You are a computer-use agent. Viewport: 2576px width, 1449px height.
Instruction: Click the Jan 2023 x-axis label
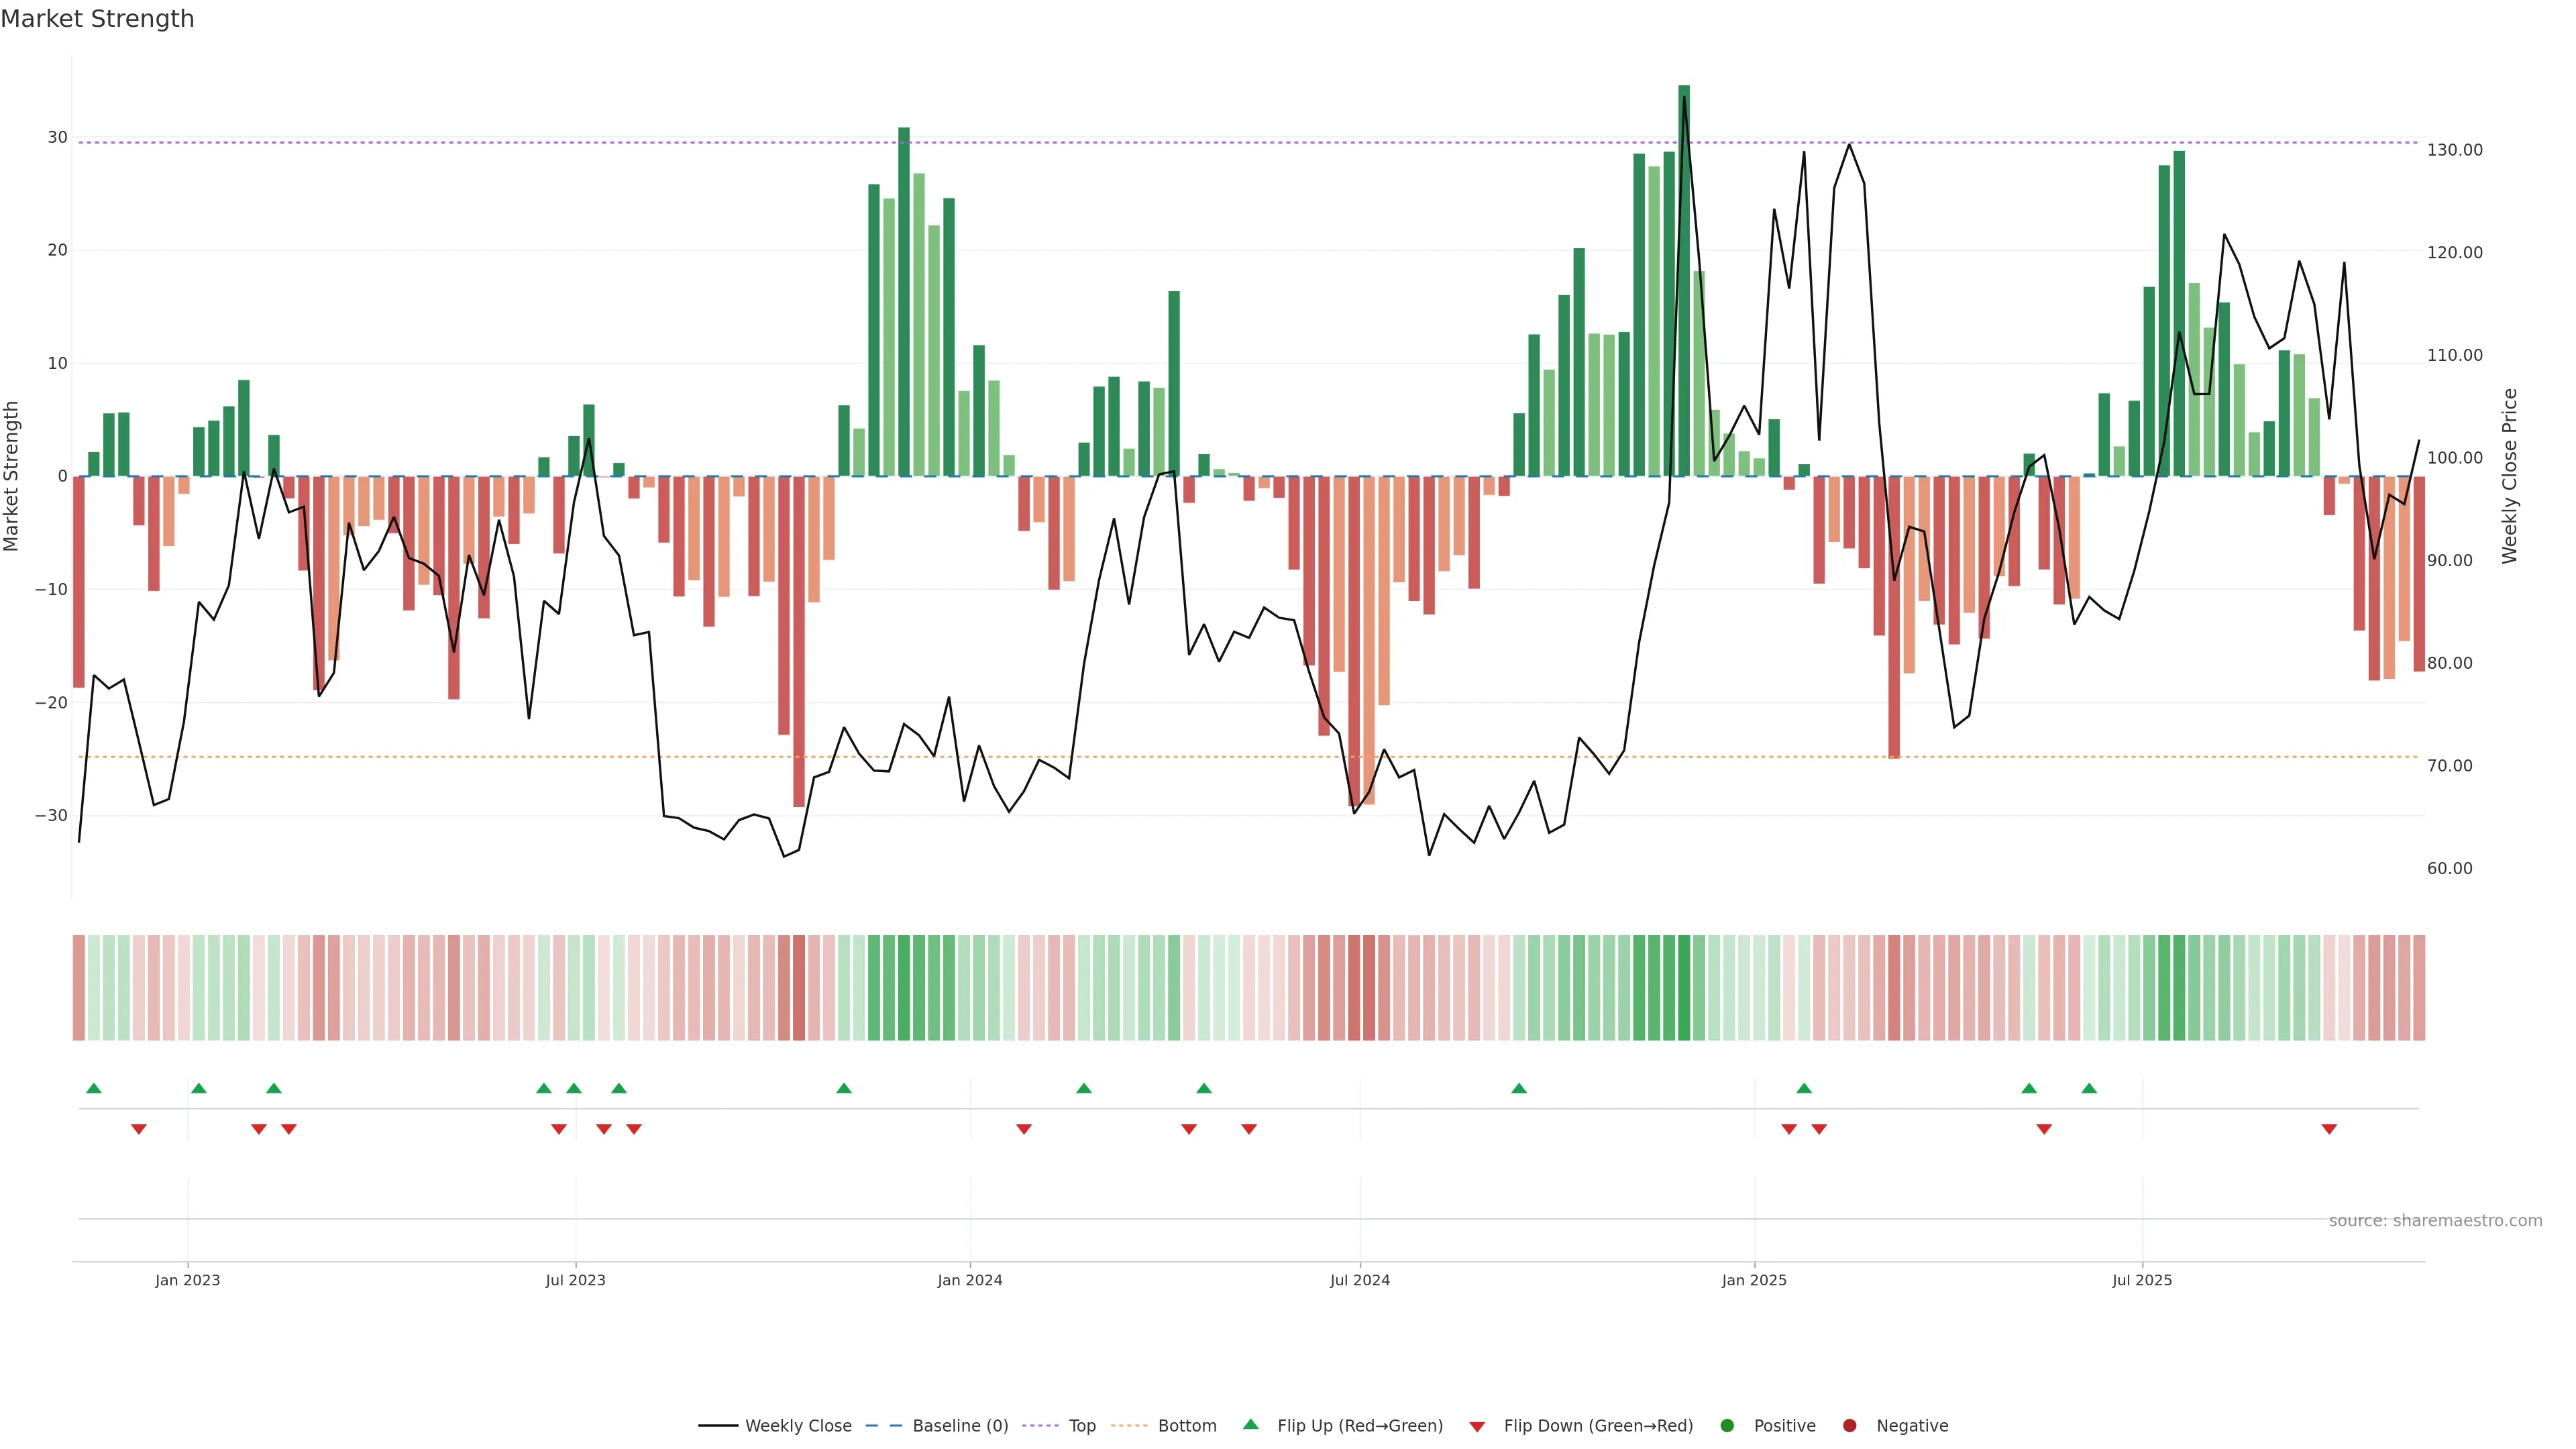(x=187, y=1280)
